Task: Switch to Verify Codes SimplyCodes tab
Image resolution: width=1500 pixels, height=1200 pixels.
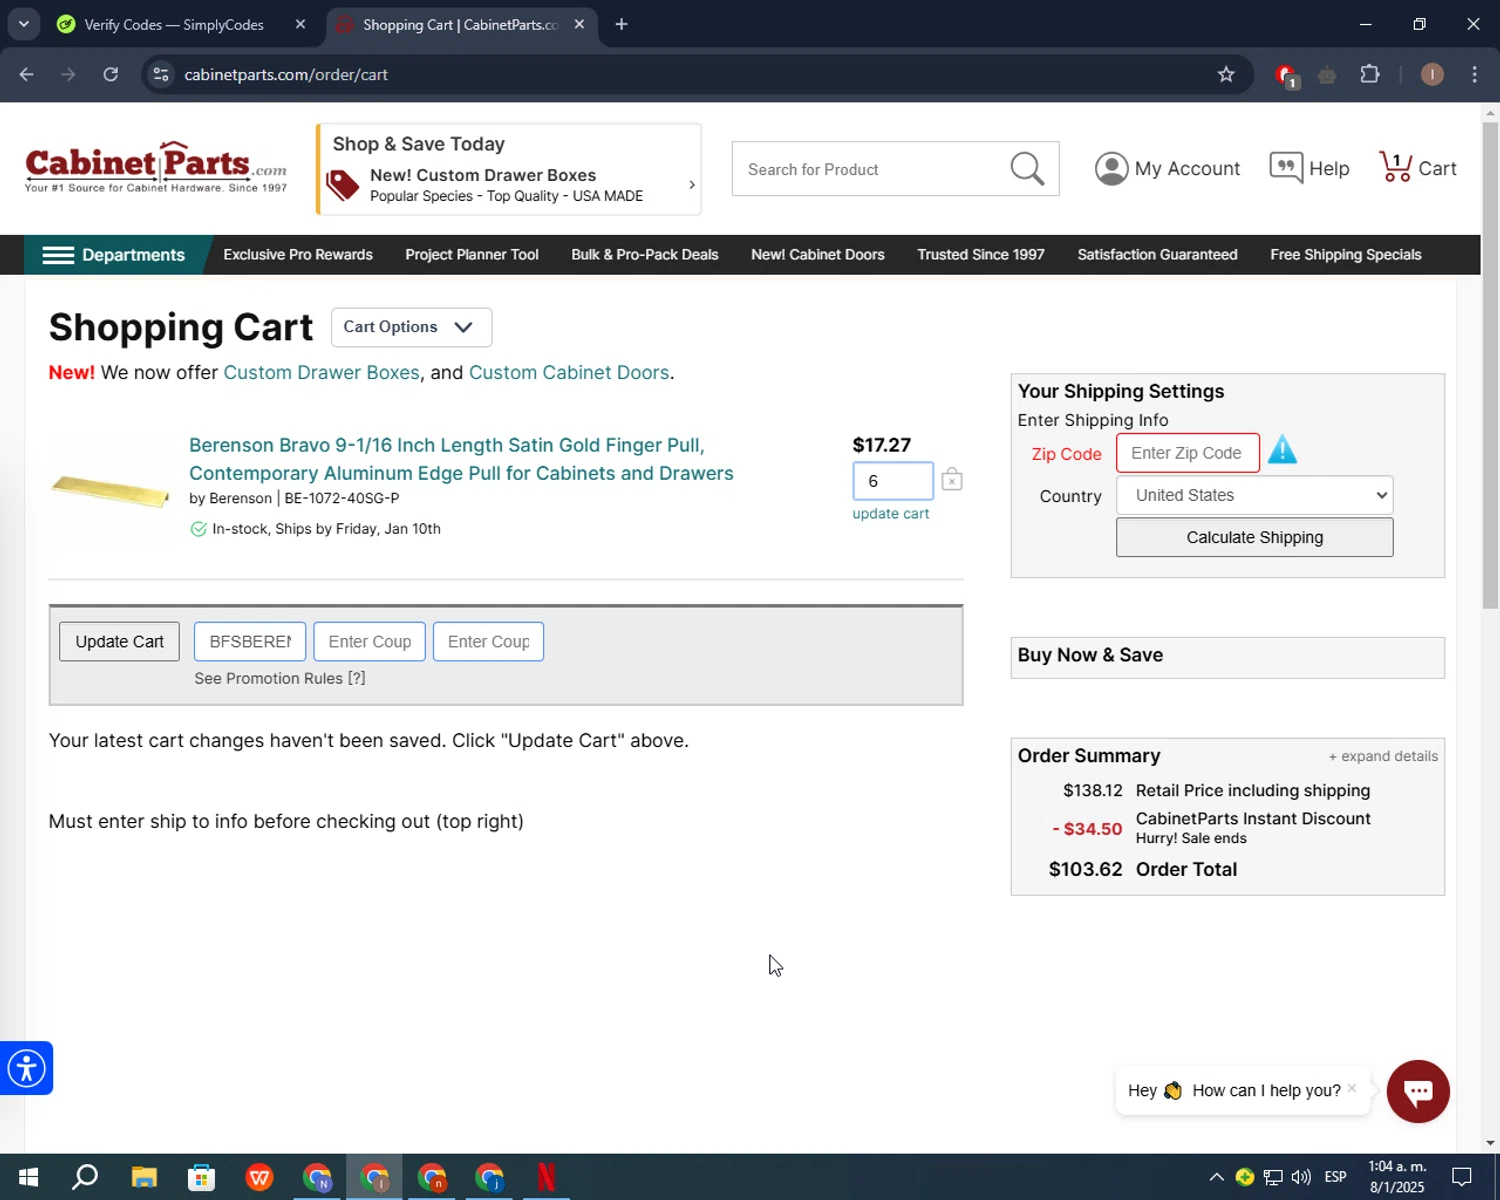Action: pyautogui.click(x=174, y=24)
